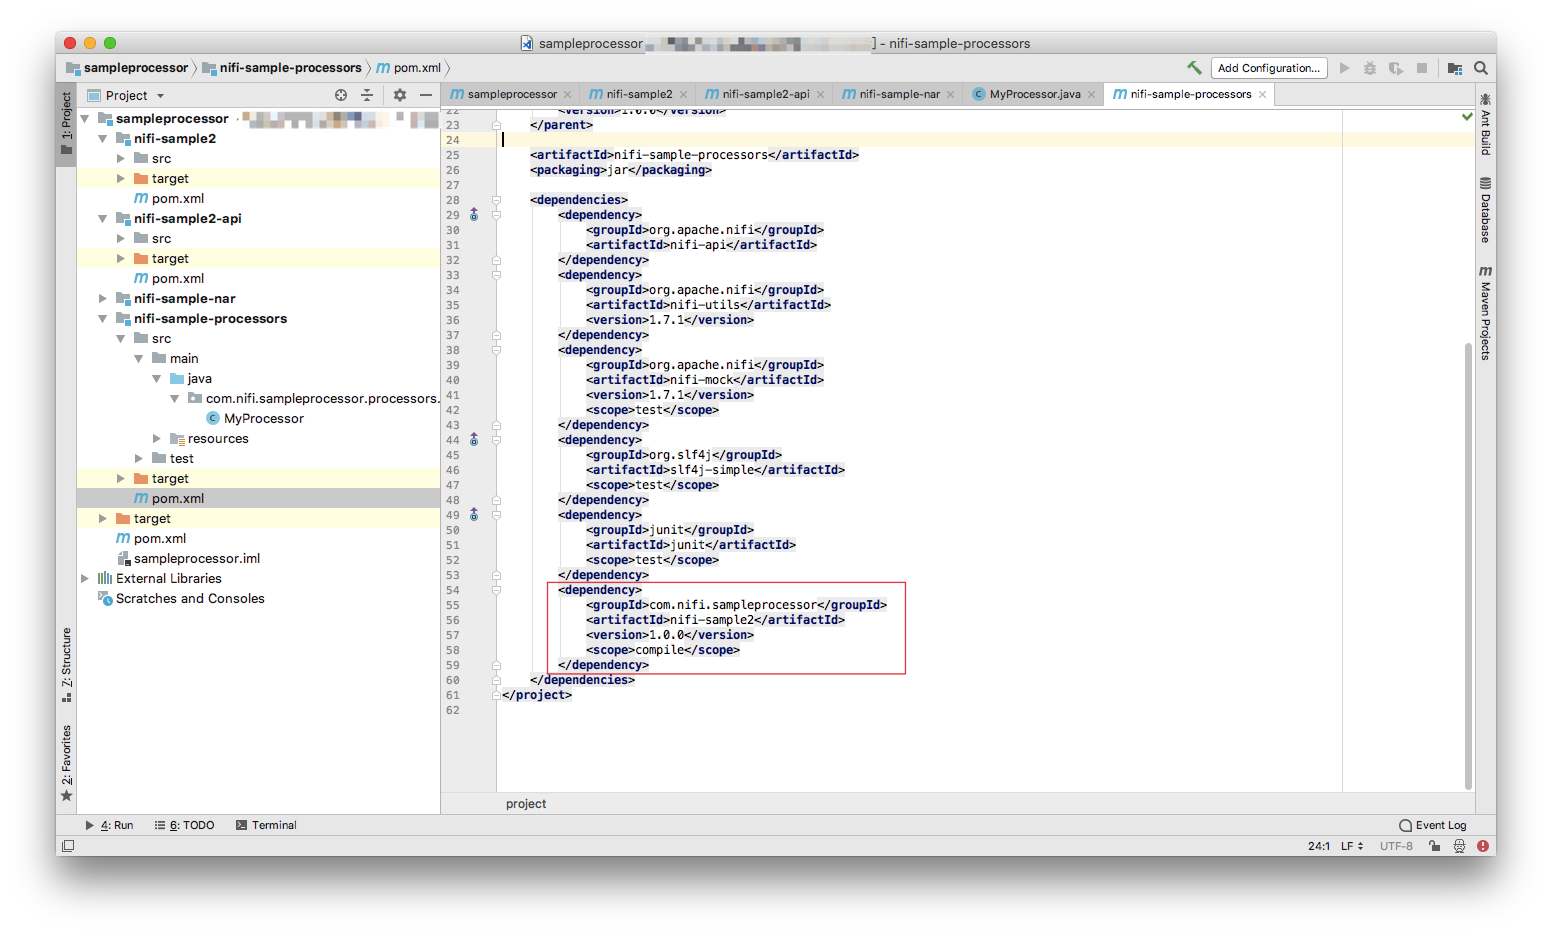
Task: Hide the Project panel with minimize icon
Action: click(426, 95)
